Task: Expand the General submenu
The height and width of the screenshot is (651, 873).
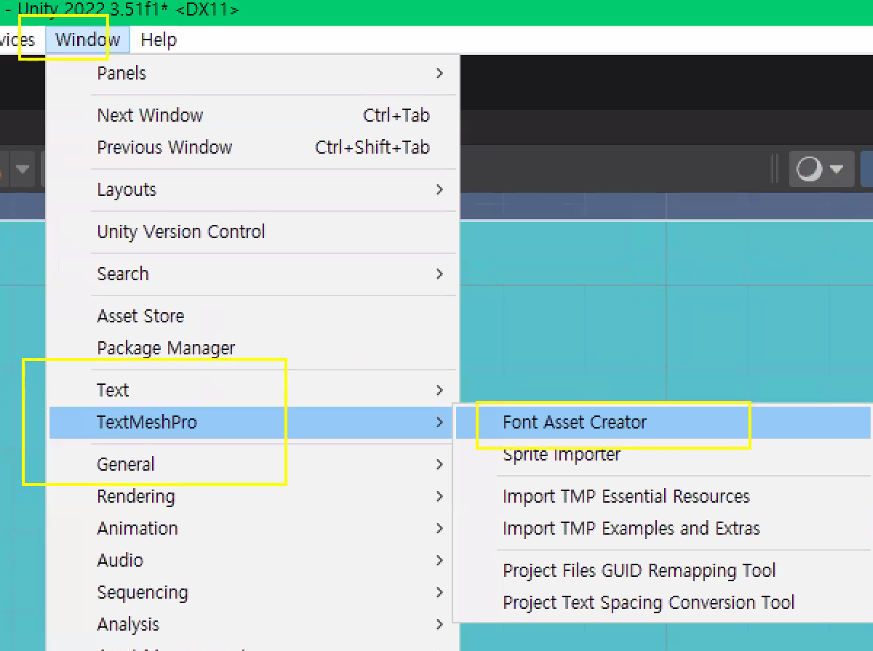Action: (253, 464)
